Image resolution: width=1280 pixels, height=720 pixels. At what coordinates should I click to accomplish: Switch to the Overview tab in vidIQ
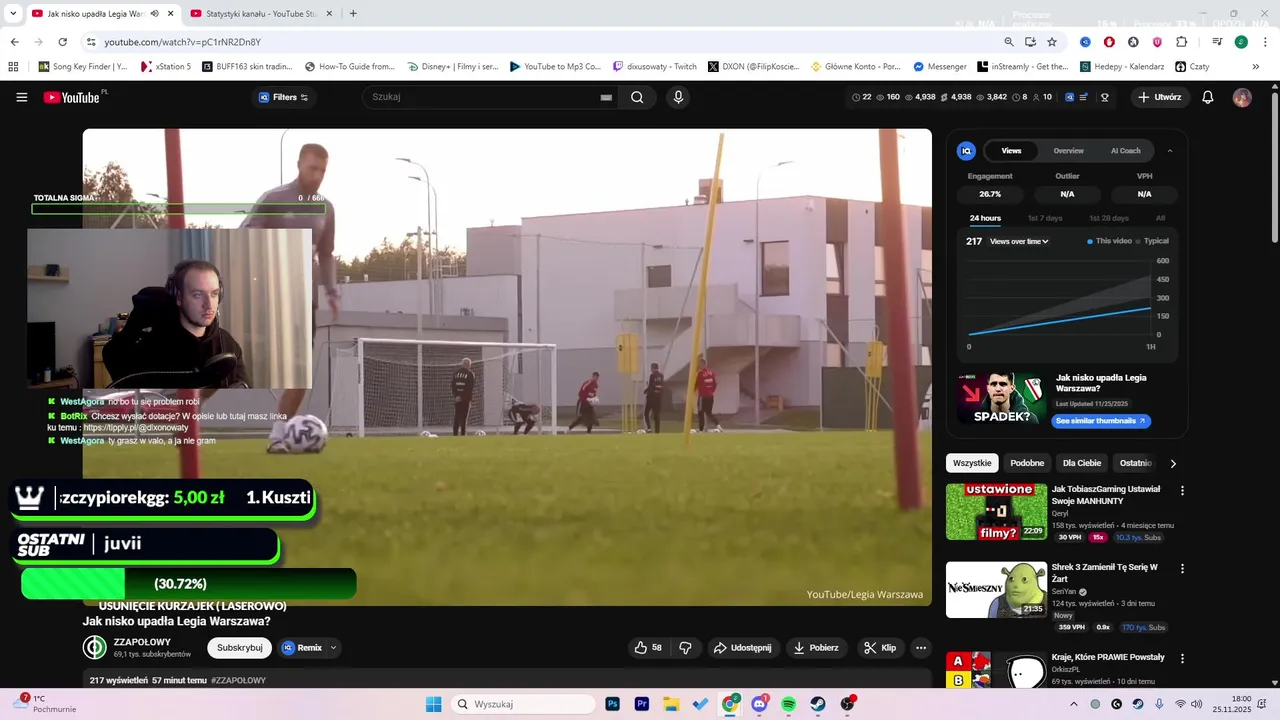point(1068,151)
